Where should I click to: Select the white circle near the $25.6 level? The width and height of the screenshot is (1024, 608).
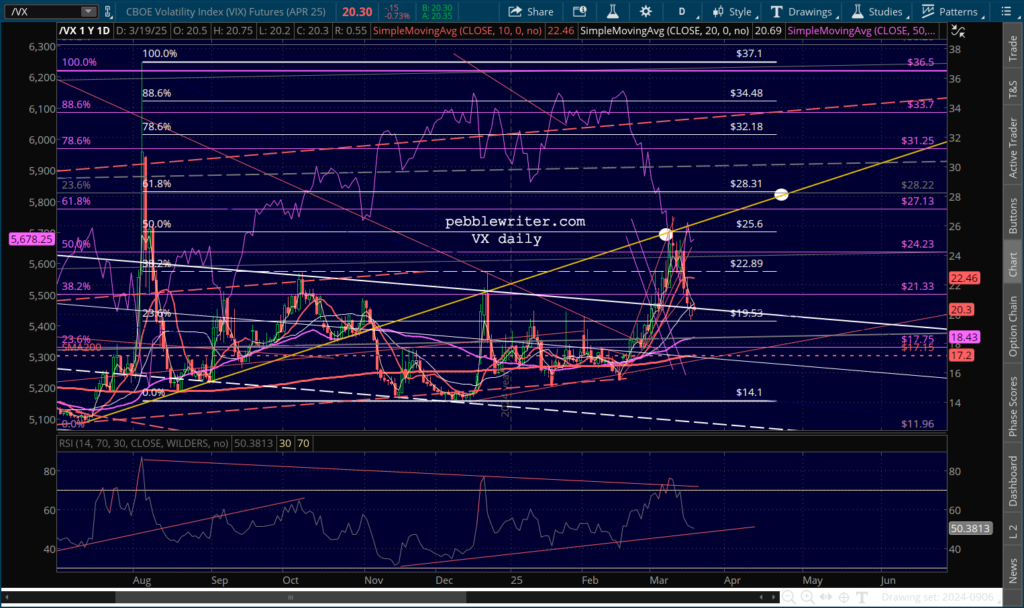pyautogui.click(x=665, y=234)
